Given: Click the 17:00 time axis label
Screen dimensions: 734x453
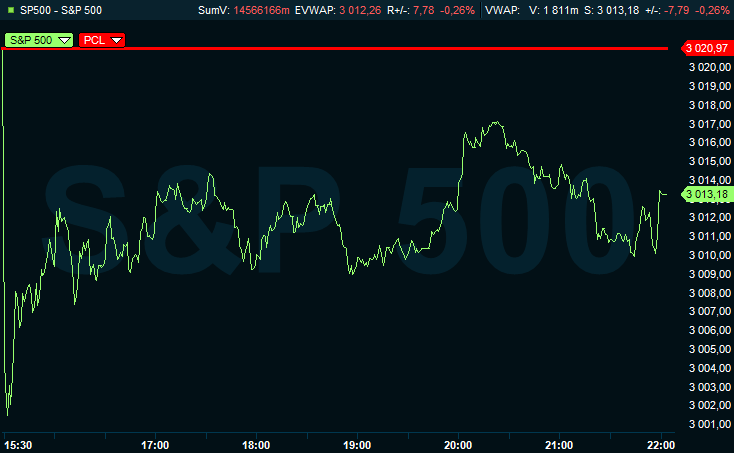Looking at the screenshot, I should pos(155,445).
